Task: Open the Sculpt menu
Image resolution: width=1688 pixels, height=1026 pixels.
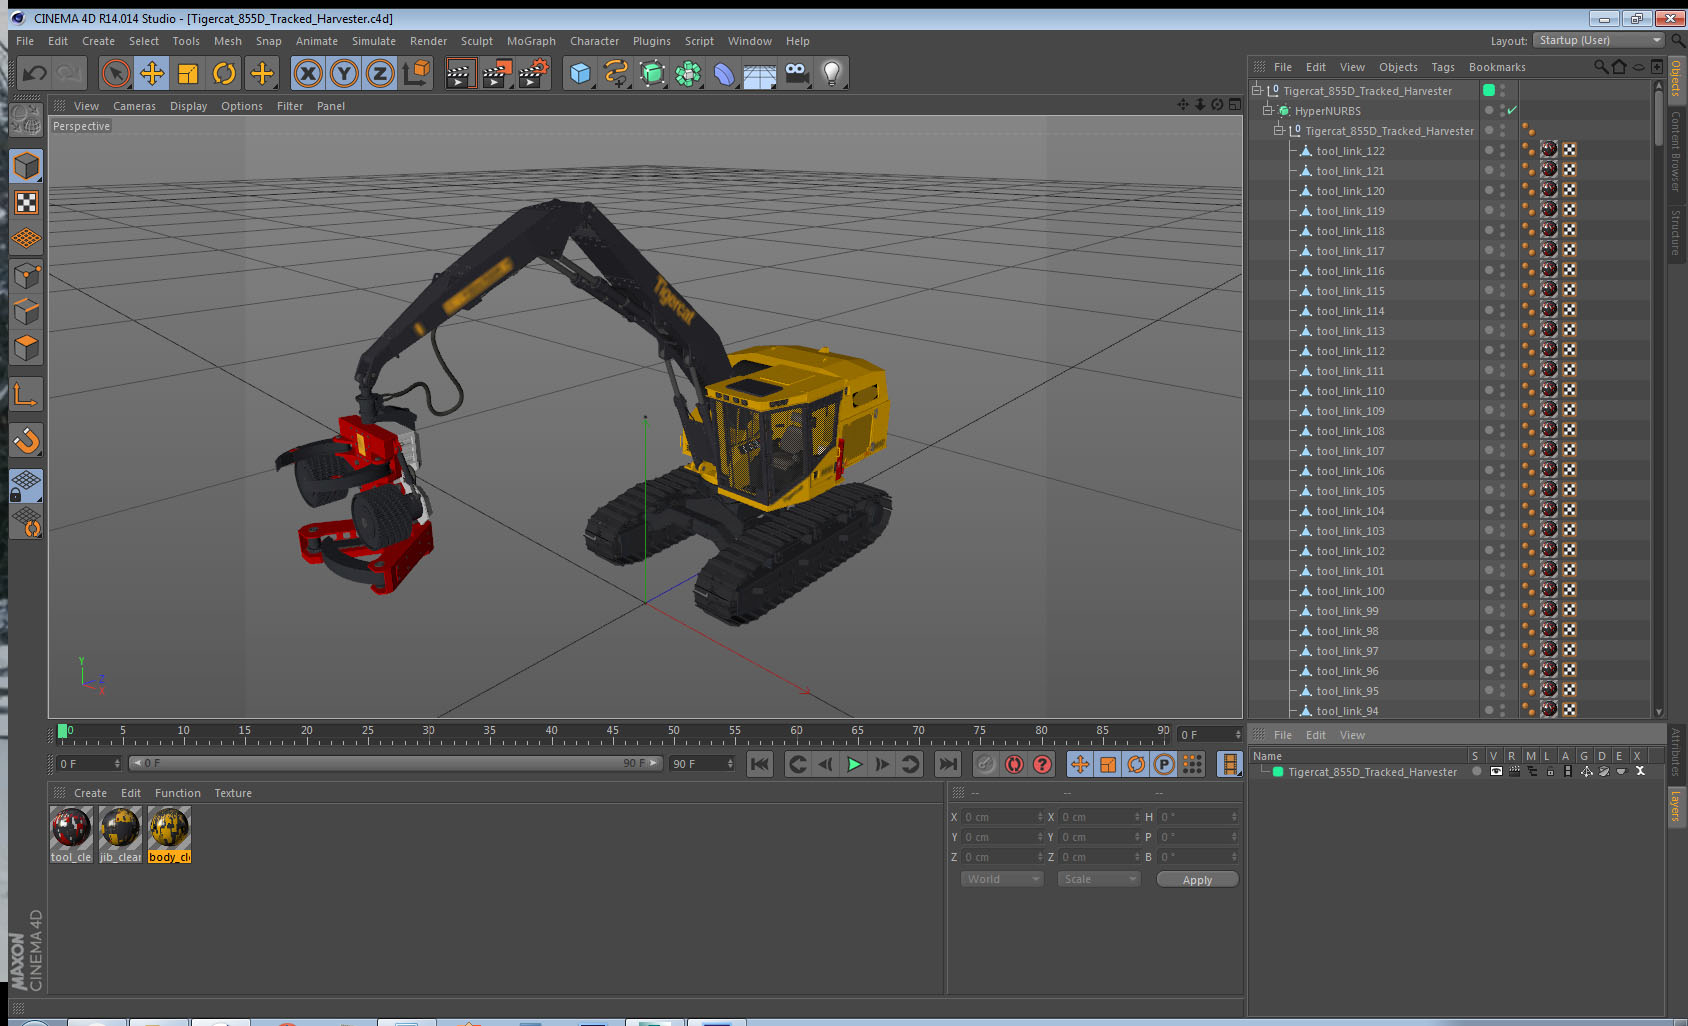Action: tap(476, 41)
